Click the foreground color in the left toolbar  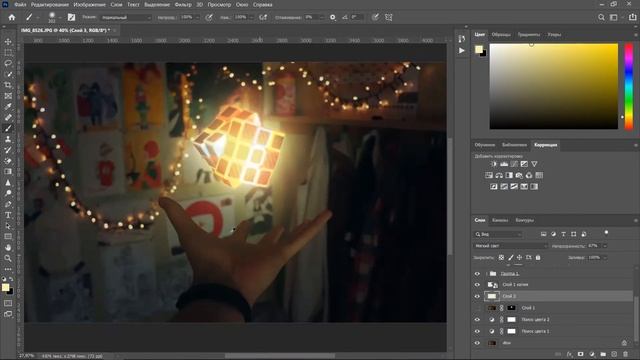(x=6, y=287)
